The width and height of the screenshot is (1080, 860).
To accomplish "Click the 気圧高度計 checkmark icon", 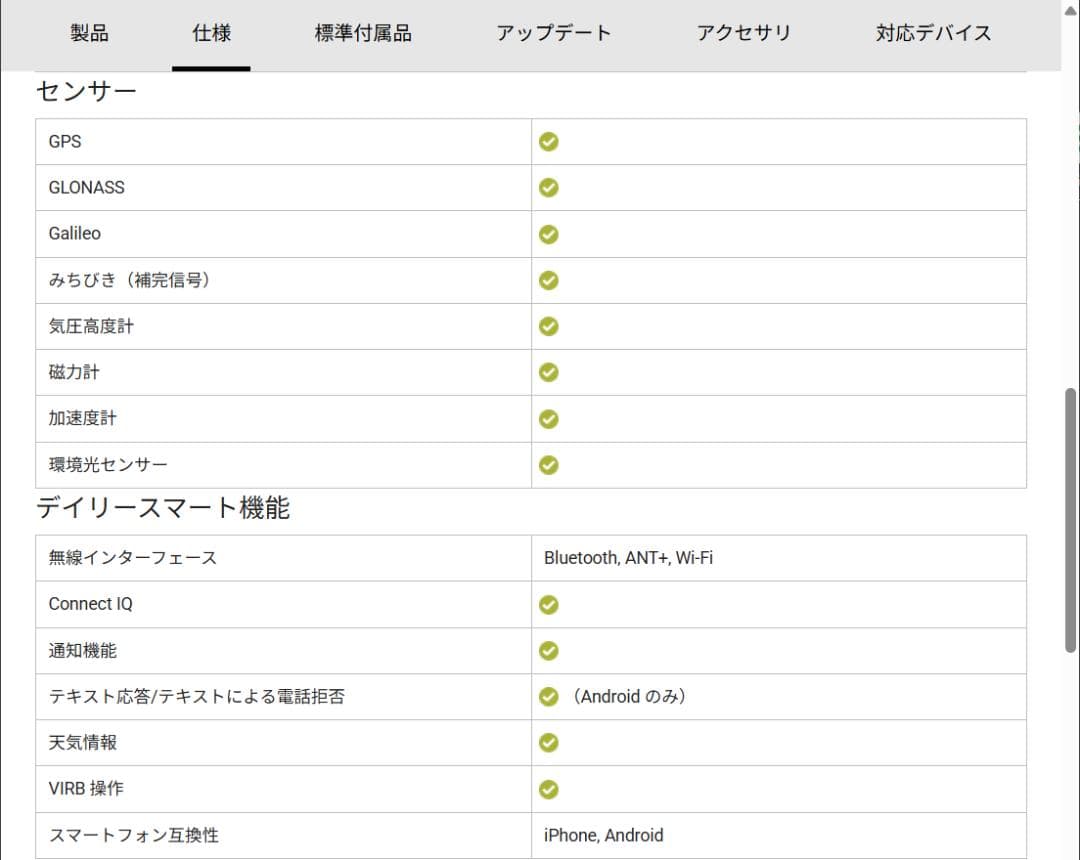I will (x=548, y=326).
